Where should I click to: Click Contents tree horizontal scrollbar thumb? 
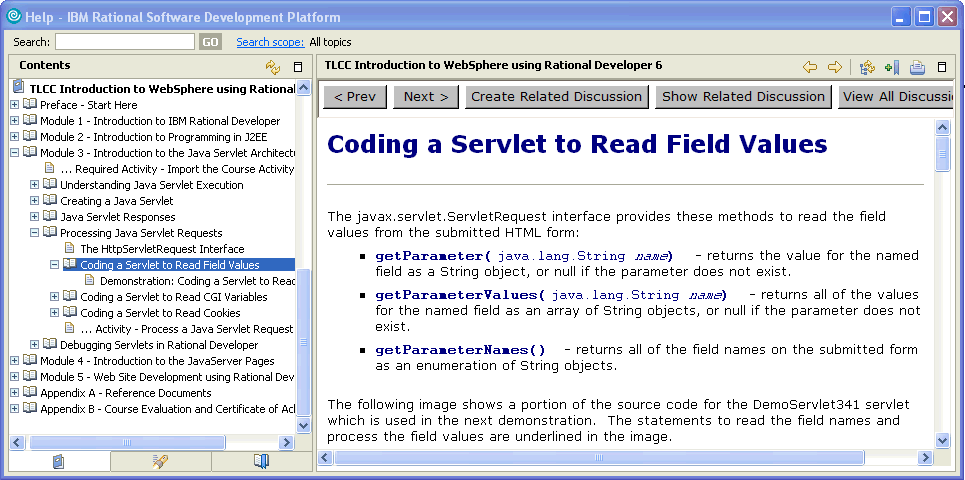tap(127, 442)
